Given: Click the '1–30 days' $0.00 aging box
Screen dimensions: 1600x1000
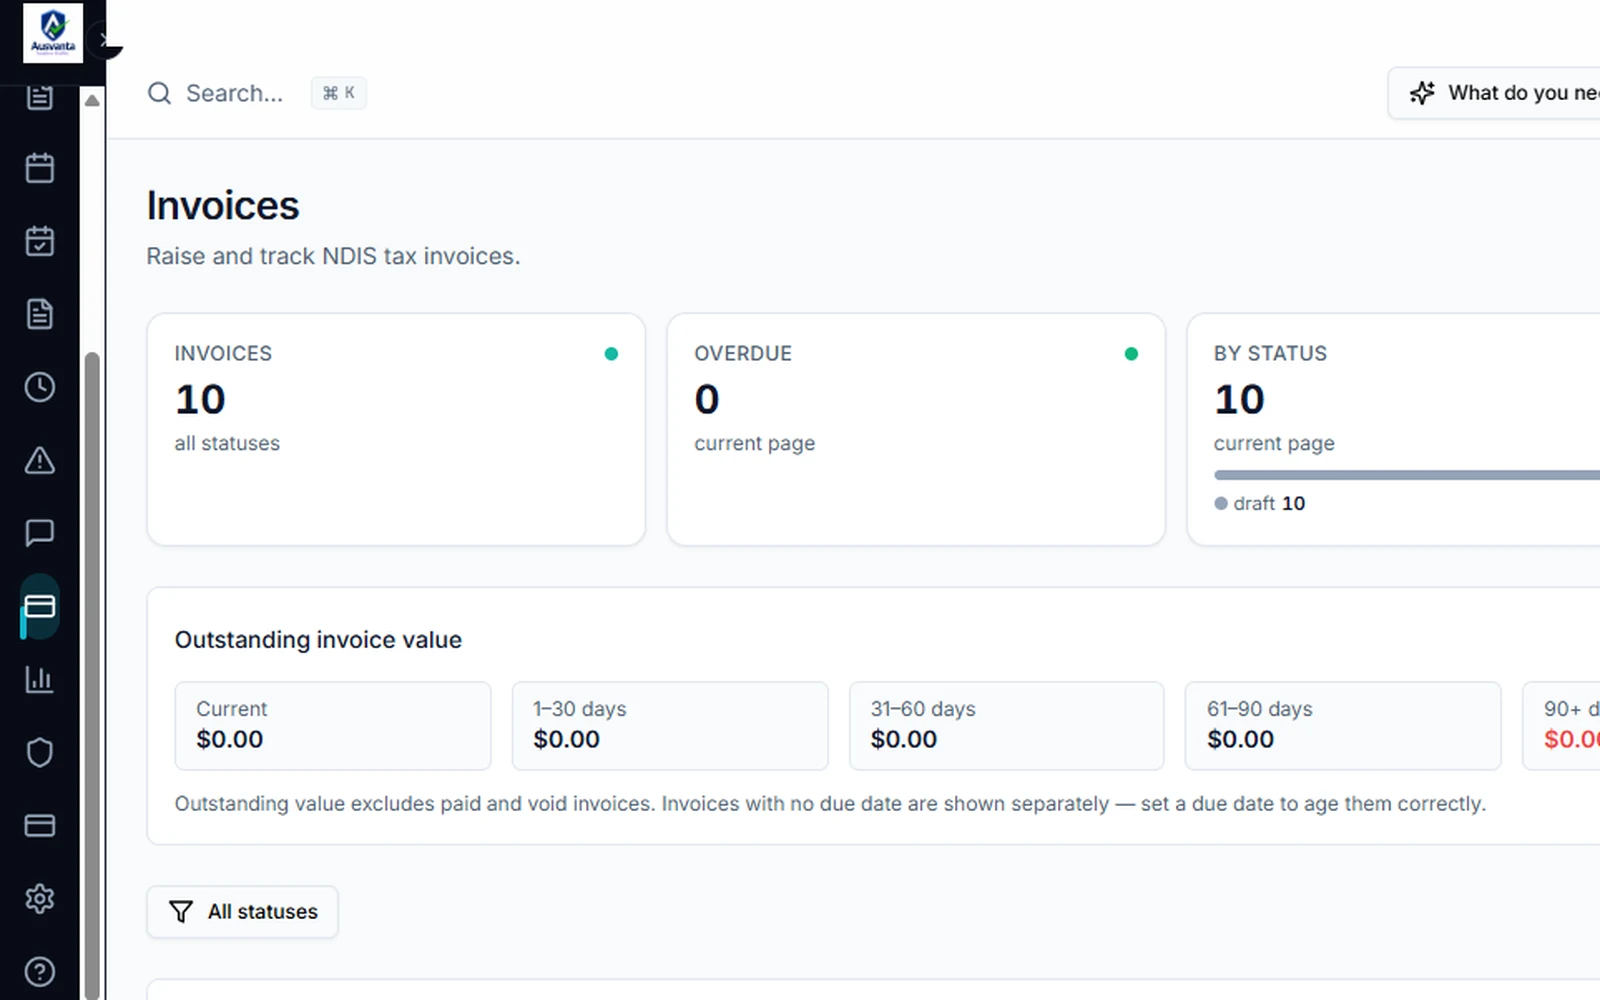Looking at the screenshot, I should click(x=670, y=726).
